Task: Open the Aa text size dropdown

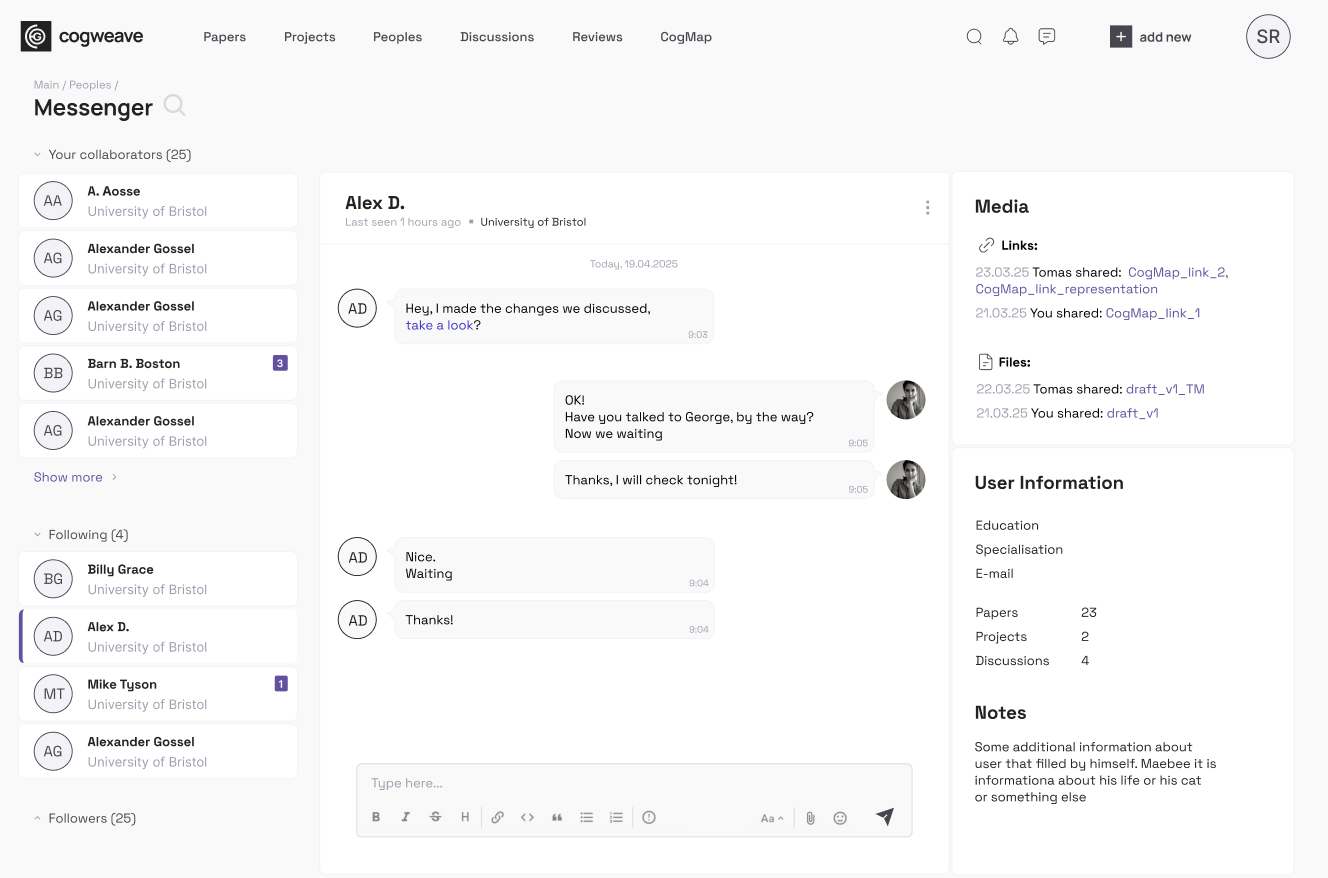Action: tap(771, 818)
